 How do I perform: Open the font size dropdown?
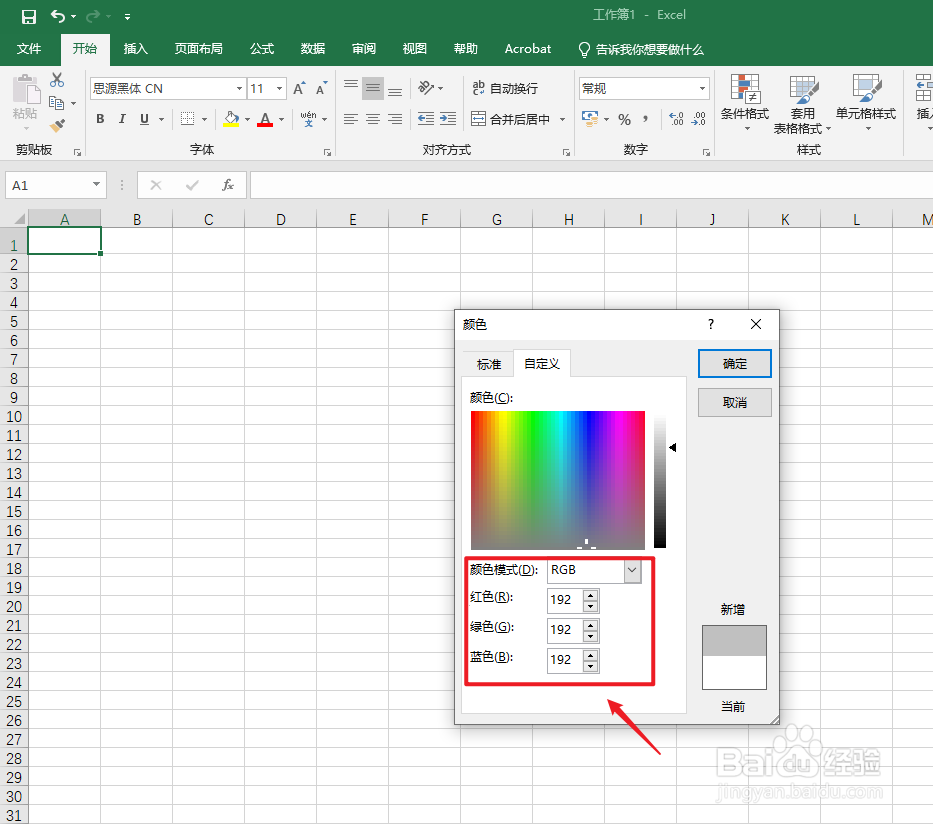point(279,89)
